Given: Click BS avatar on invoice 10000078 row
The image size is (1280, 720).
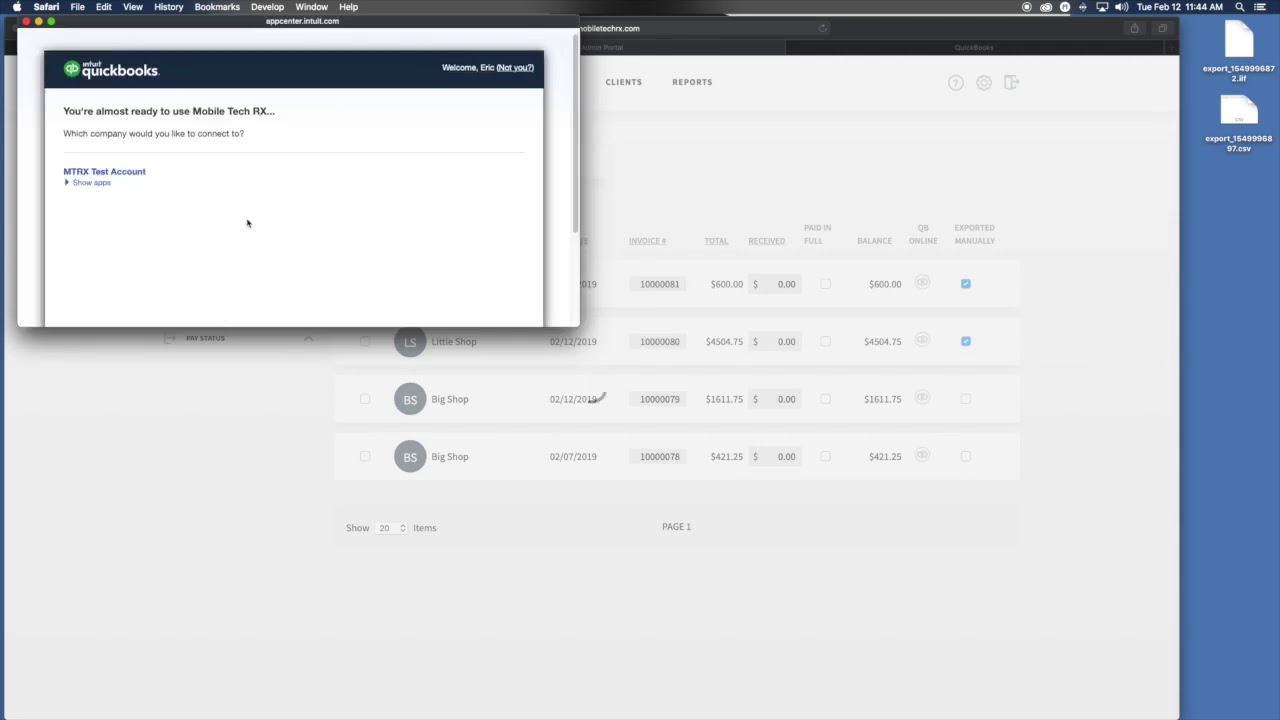Looking at the screenshot, I should (x=410, y=457).
